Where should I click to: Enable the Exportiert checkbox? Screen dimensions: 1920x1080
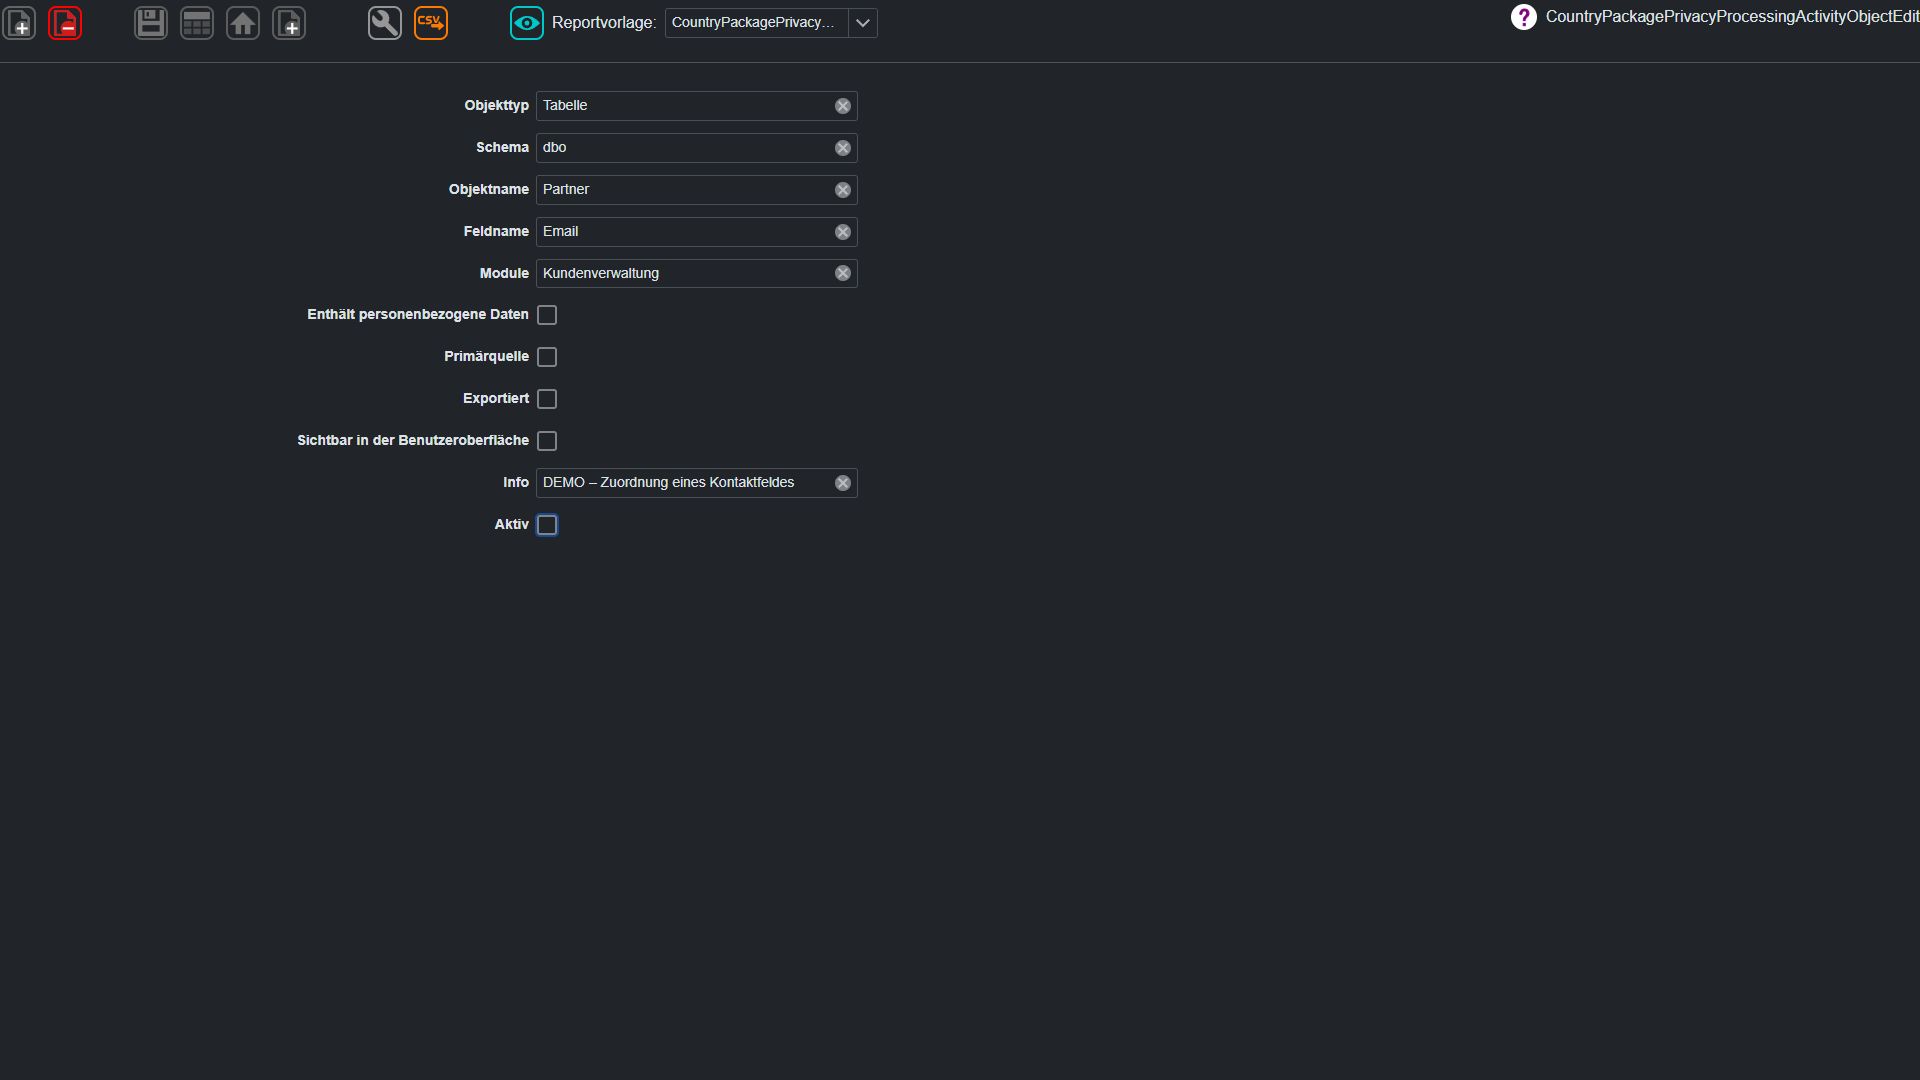tap(547, 399)
